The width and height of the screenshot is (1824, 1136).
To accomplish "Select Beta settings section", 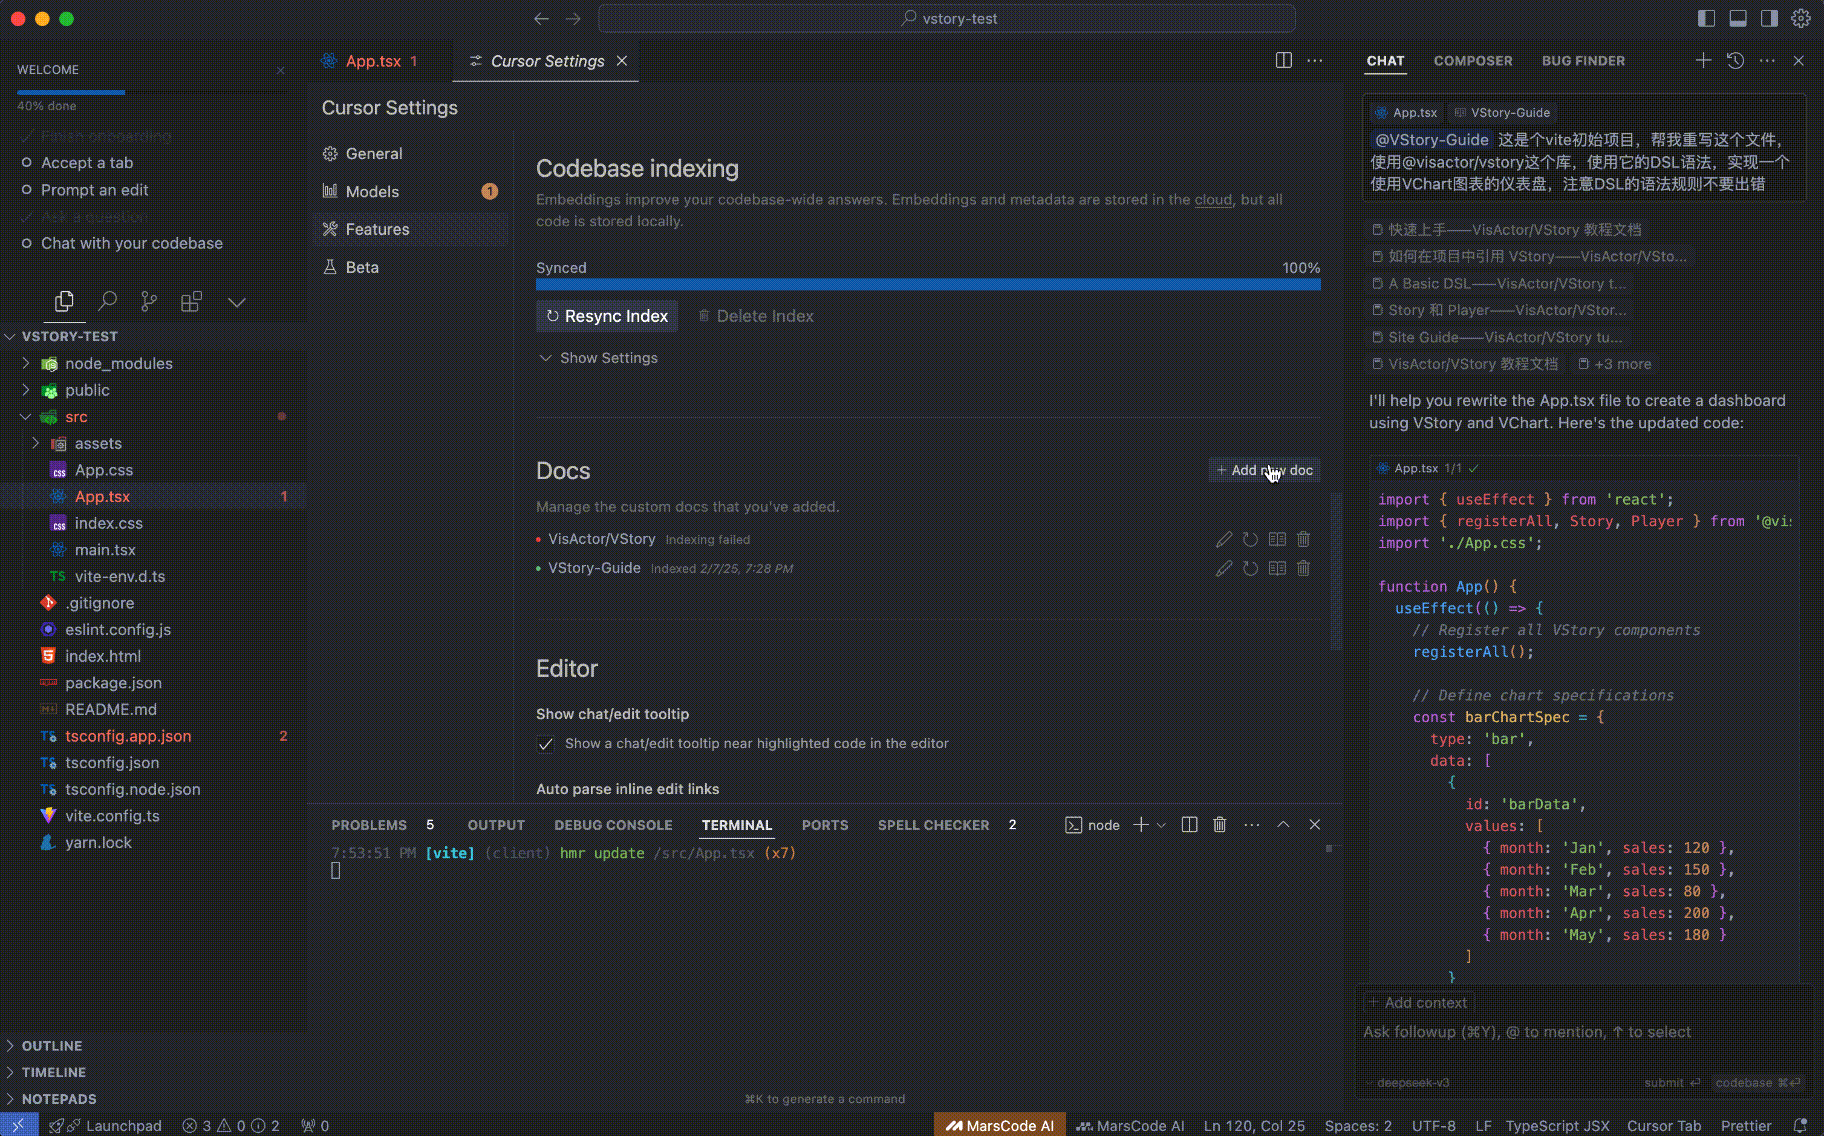I will click(410, 267).
